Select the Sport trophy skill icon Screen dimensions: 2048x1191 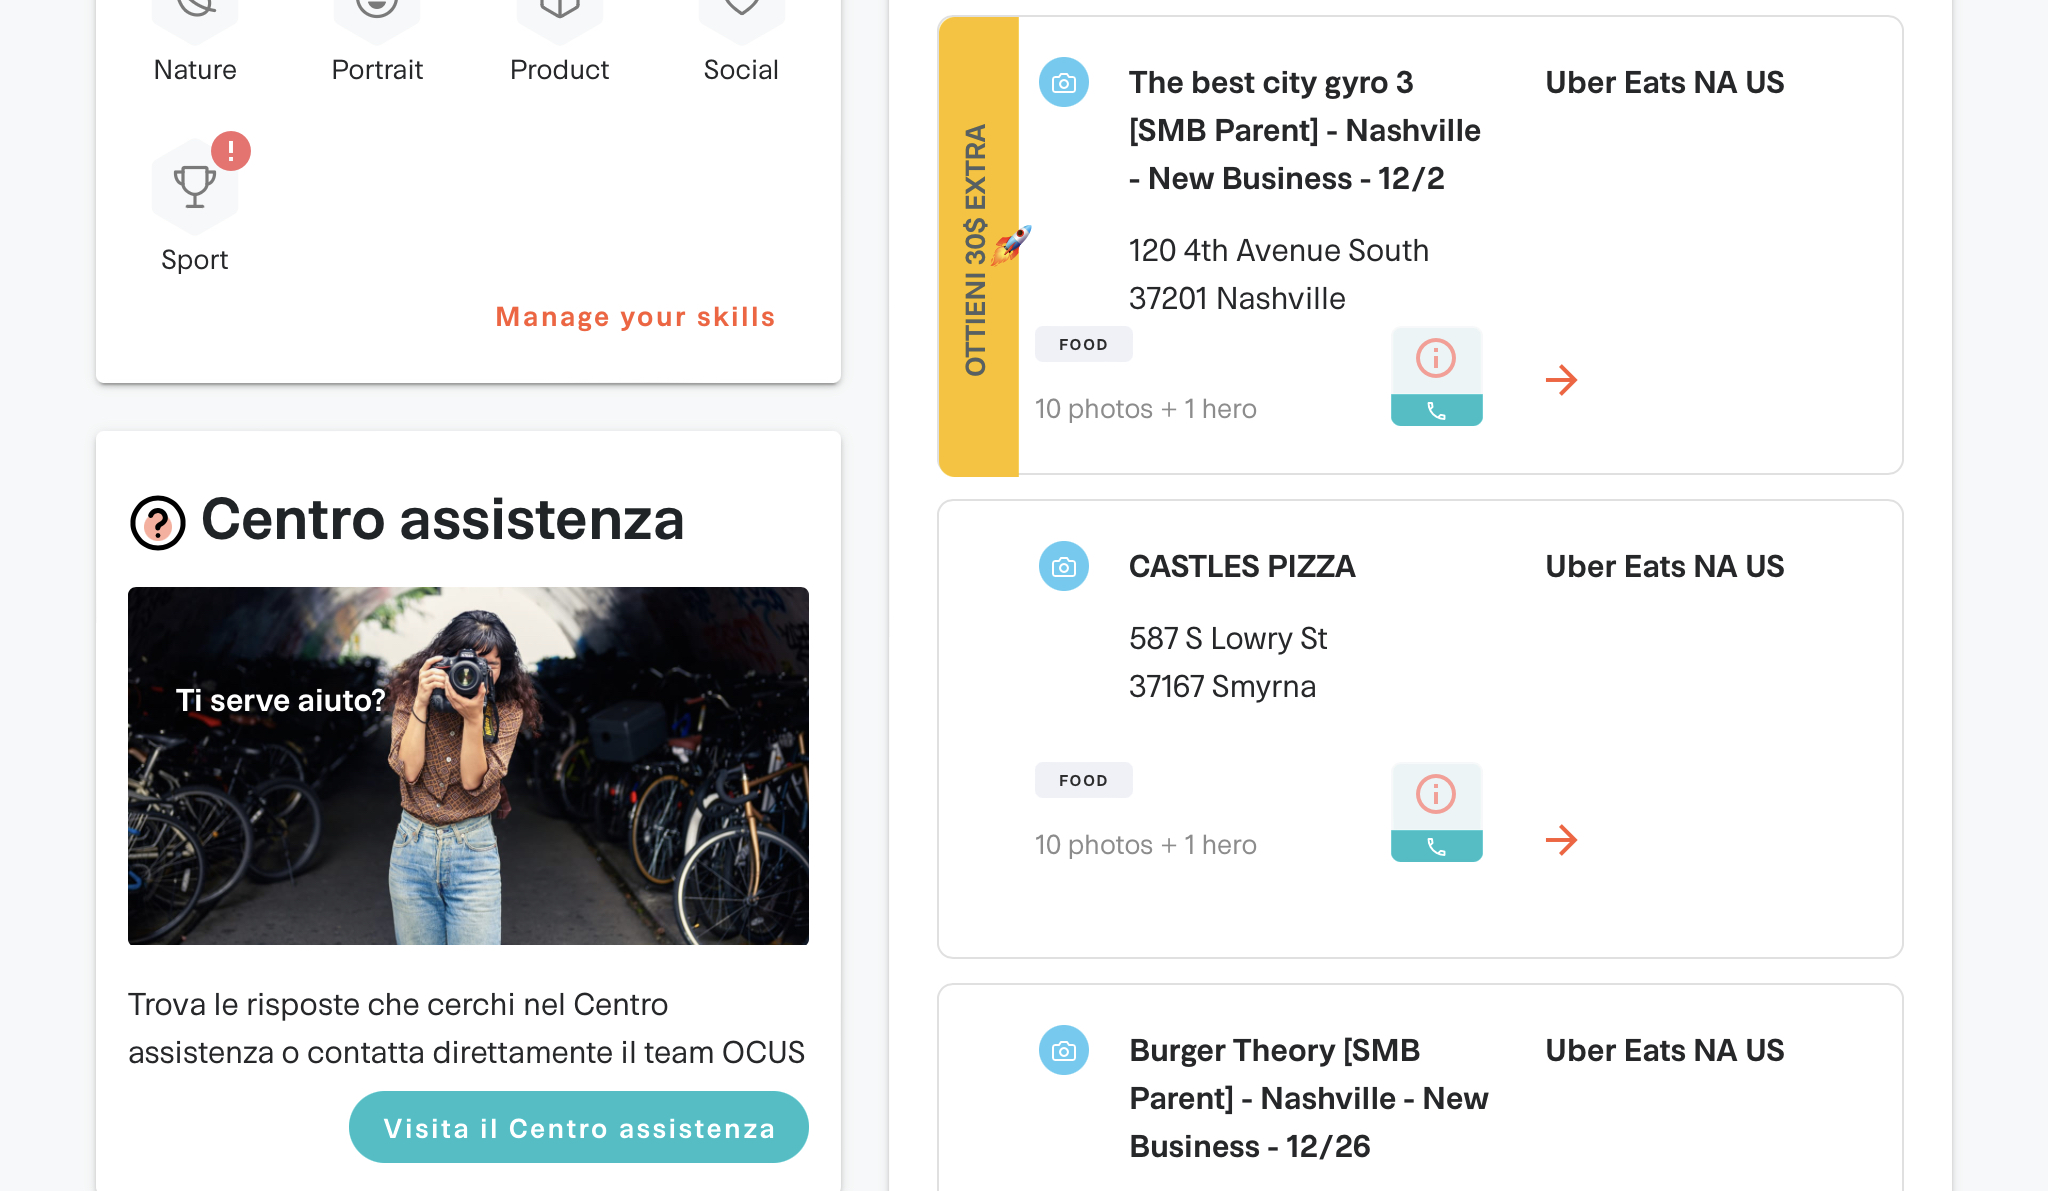[195, 187]
